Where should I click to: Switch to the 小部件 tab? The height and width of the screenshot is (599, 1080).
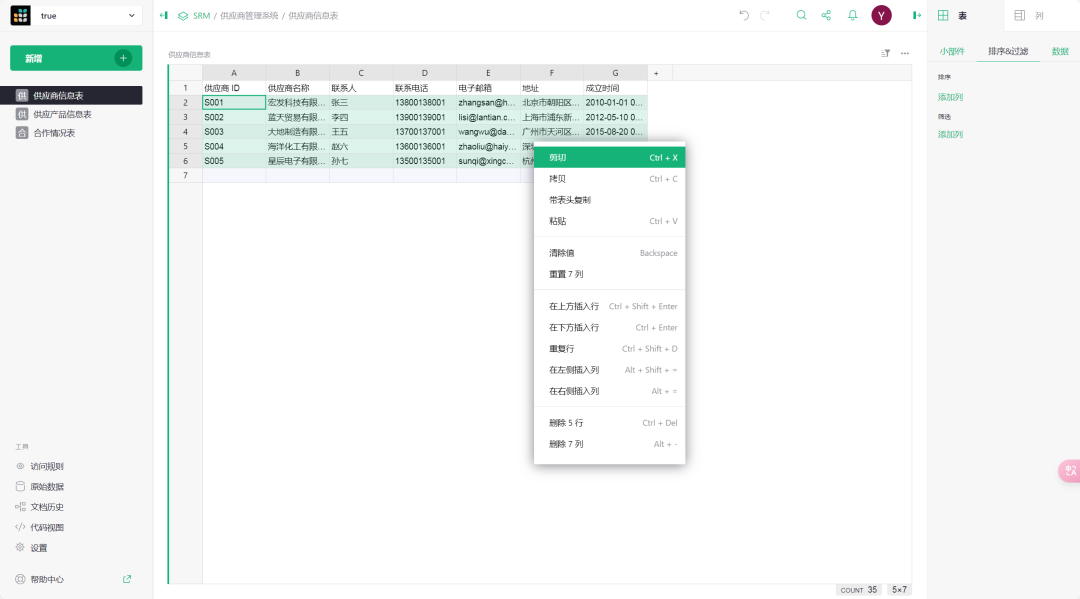pos(951,51)
